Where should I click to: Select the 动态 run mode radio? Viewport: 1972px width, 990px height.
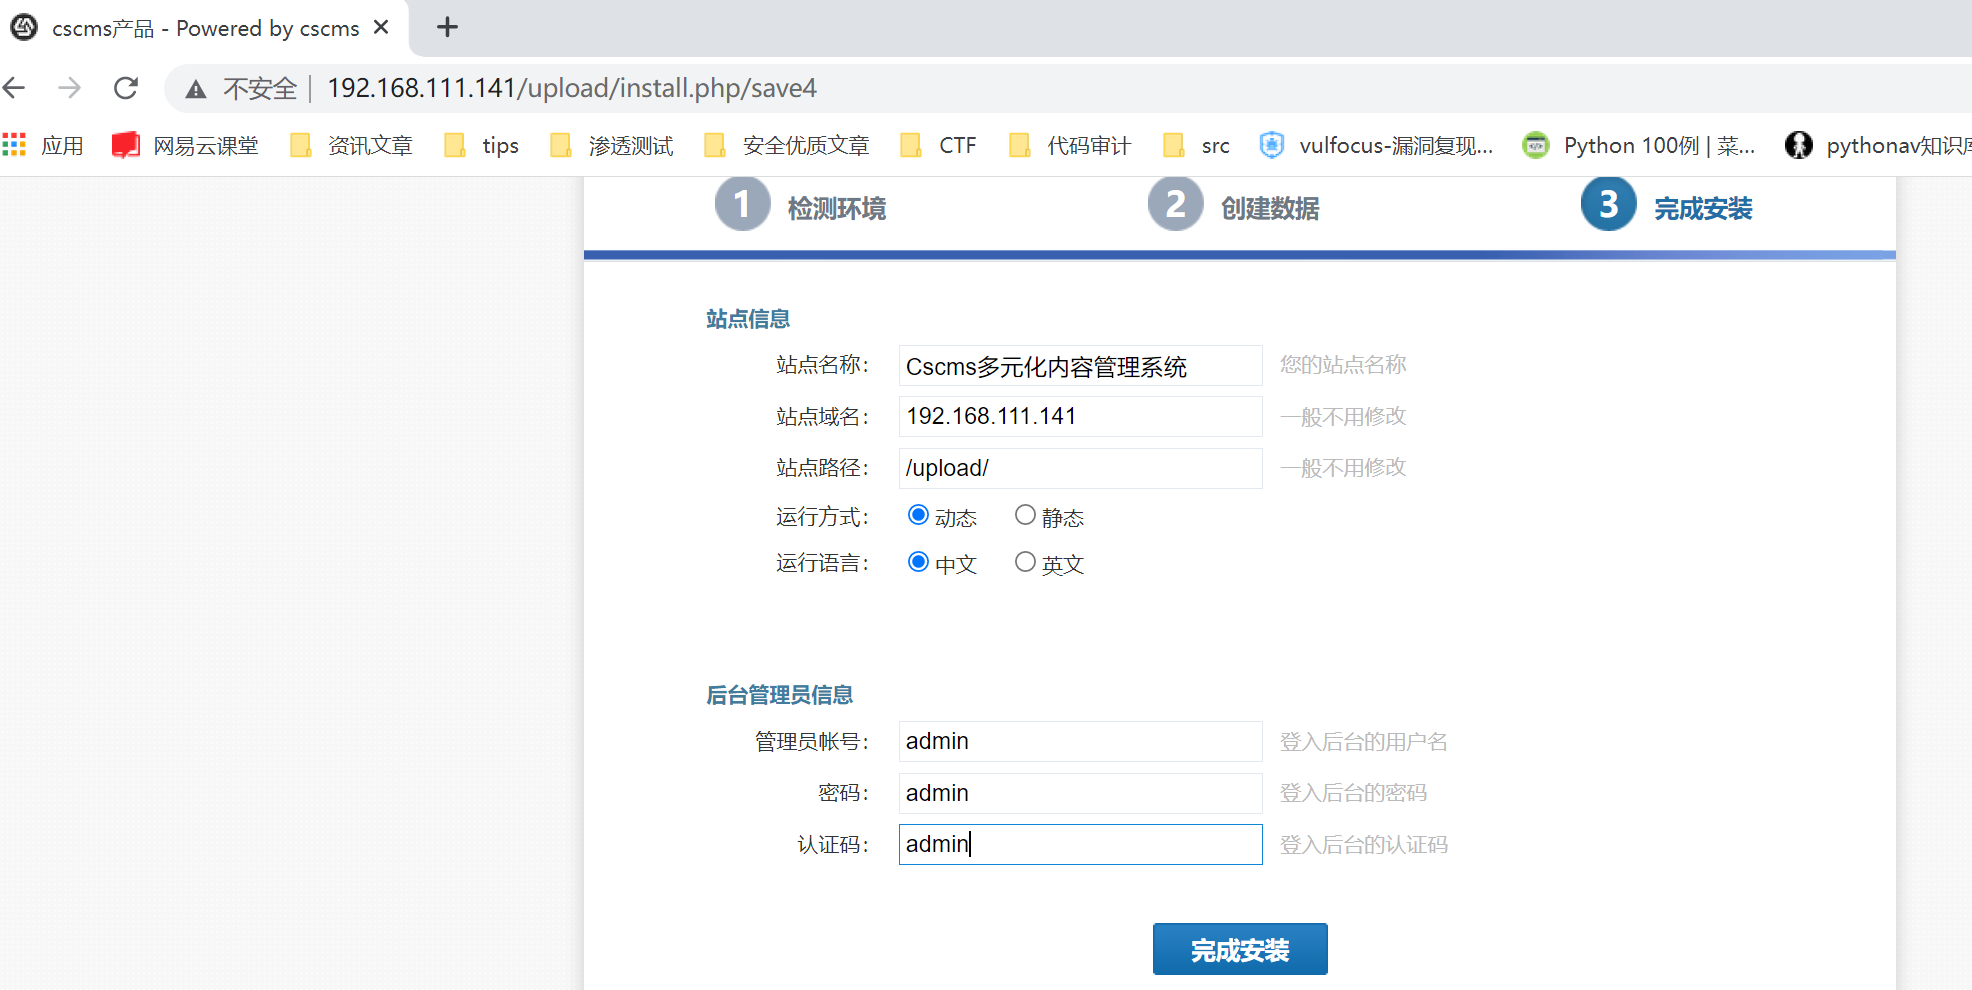pyautogui.click(x=918, y=515)
